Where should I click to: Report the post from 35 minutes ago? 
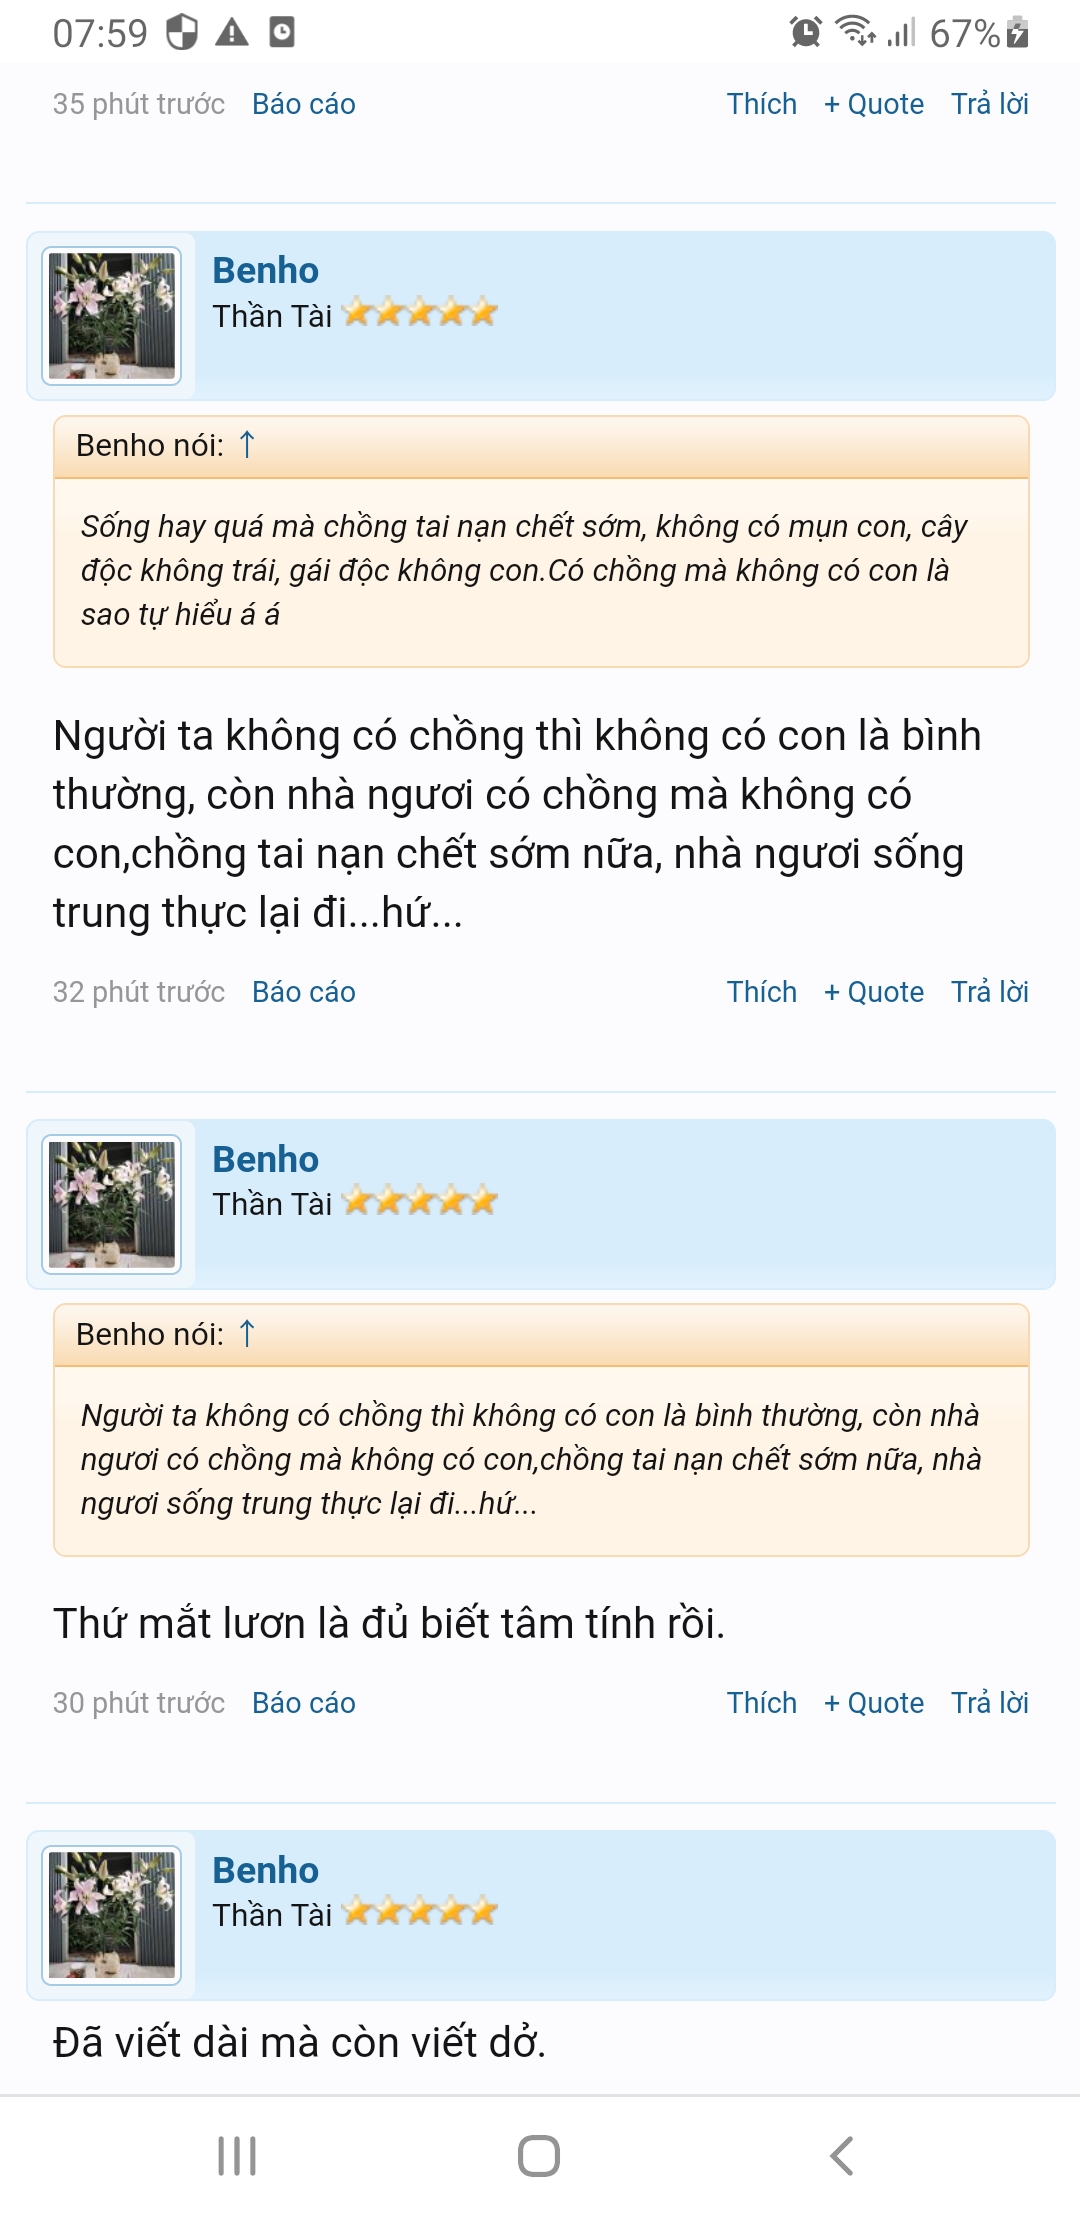click(303, 104)
